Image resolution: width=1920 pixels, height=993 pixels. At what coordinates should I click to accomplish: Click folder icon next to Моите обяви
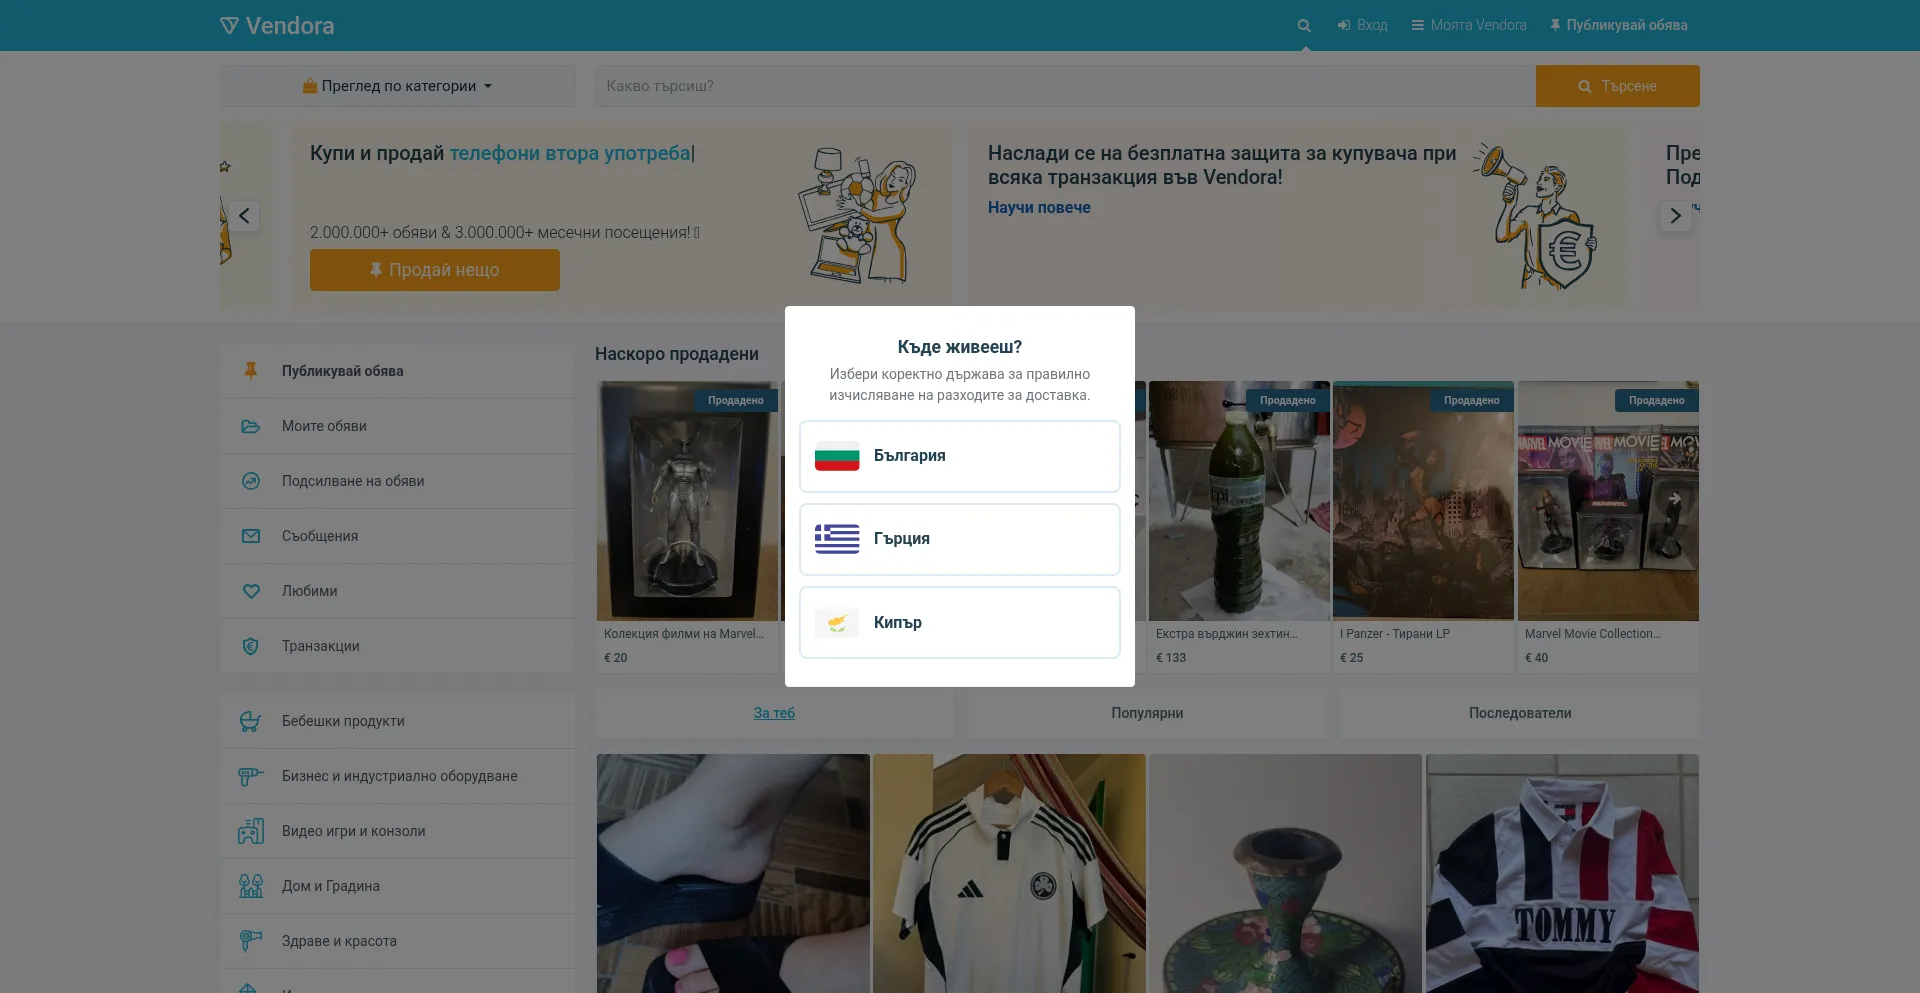coord(251,426)
